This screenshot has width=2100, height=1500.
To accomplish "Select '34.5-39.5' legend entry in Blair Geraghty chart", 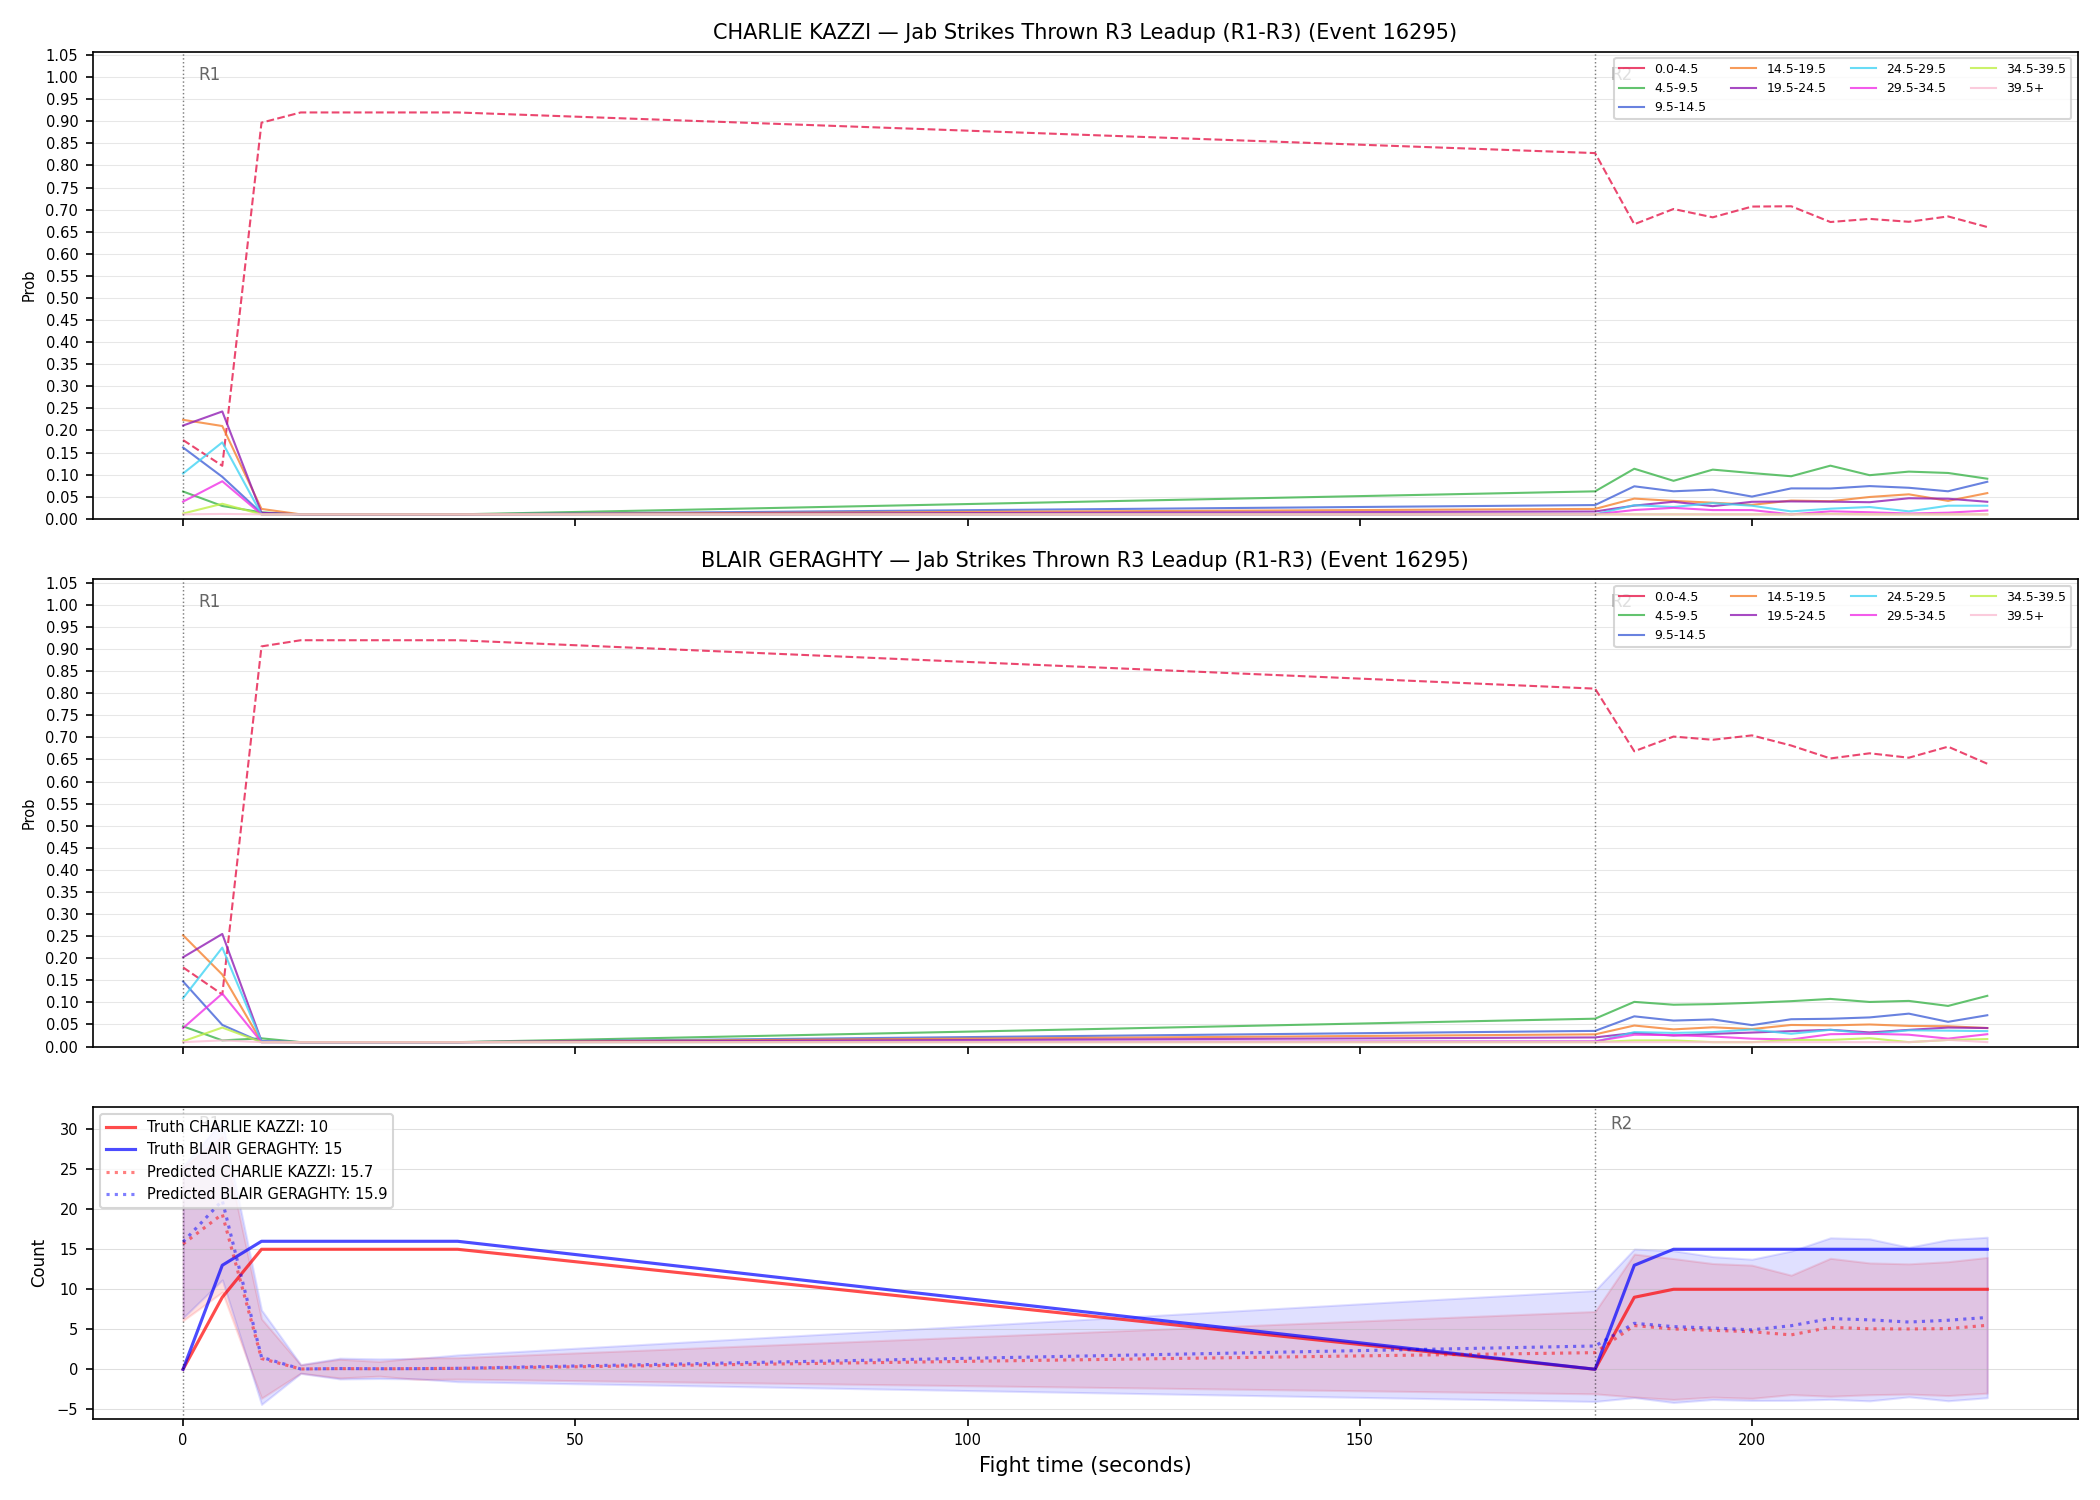I will tap(2018, 597).
